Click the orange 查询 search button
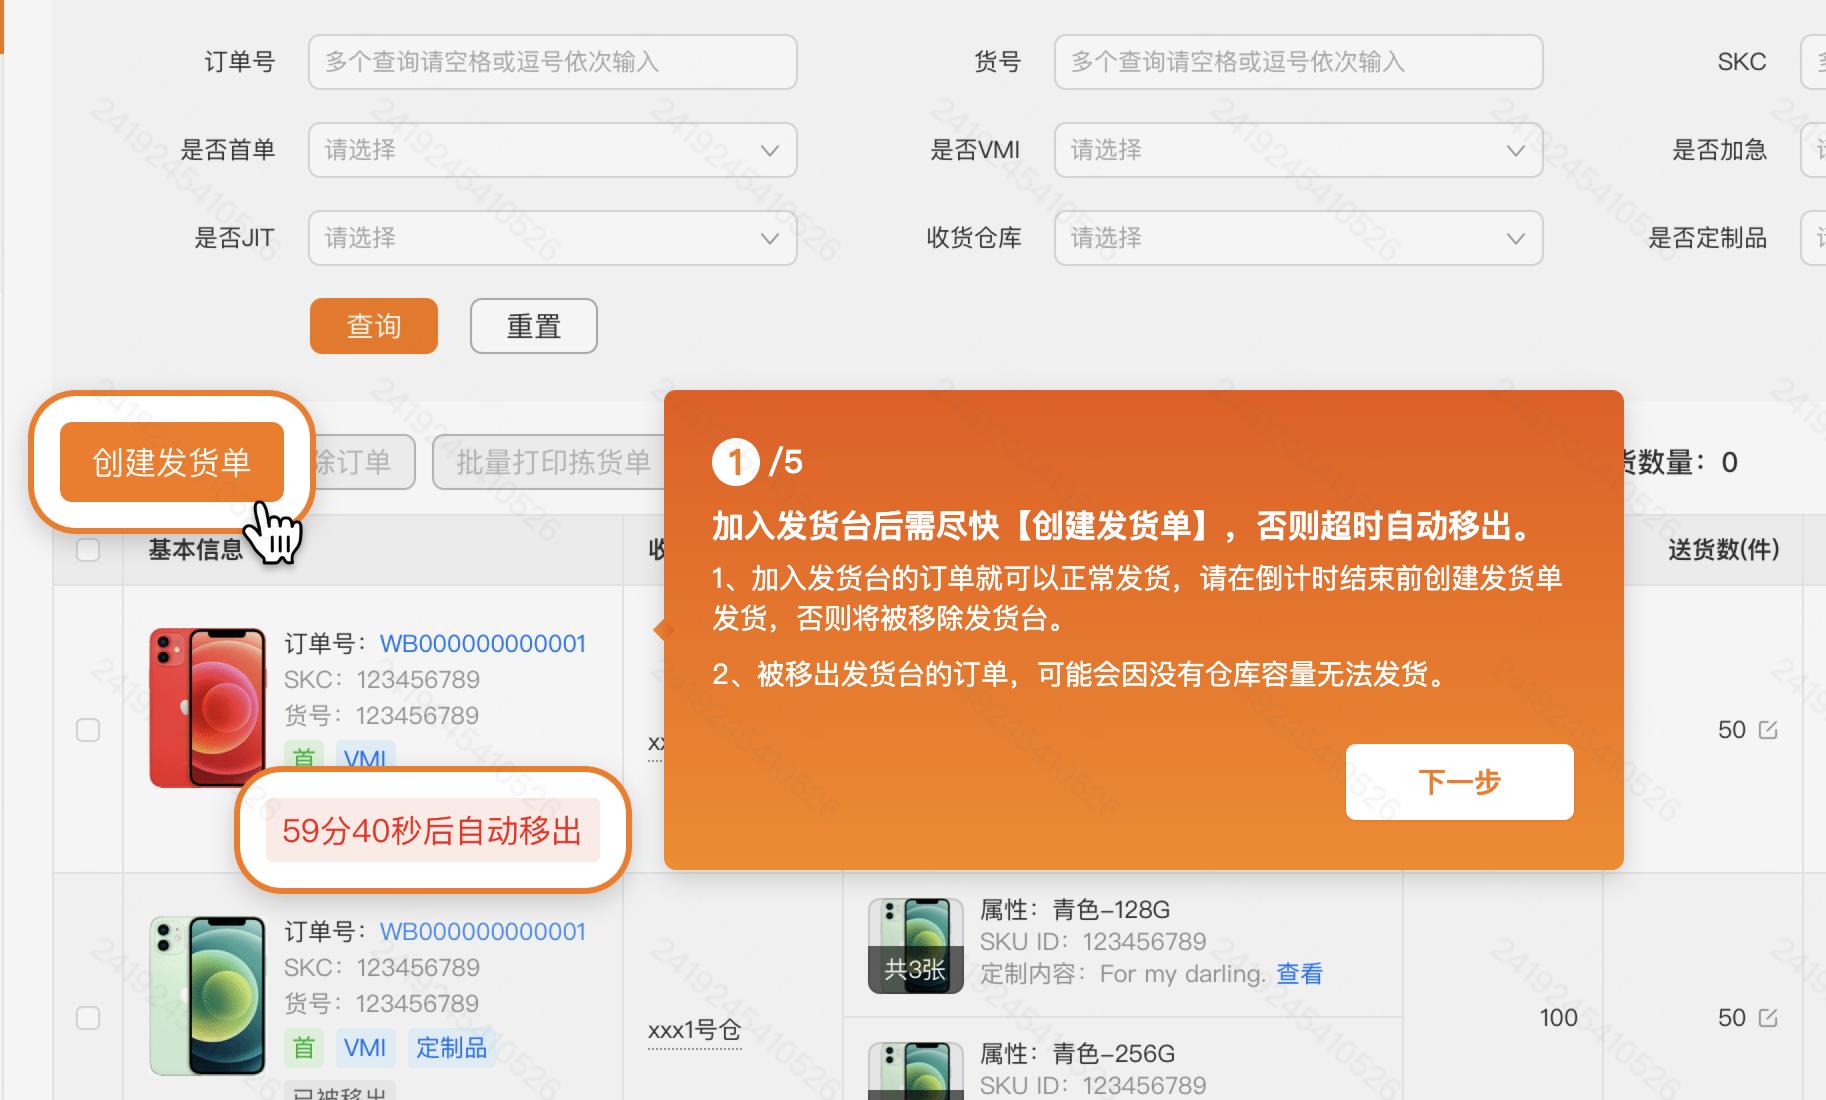Image resolution: width=1826 pixels, height=1100 pixels. [373, 325]
